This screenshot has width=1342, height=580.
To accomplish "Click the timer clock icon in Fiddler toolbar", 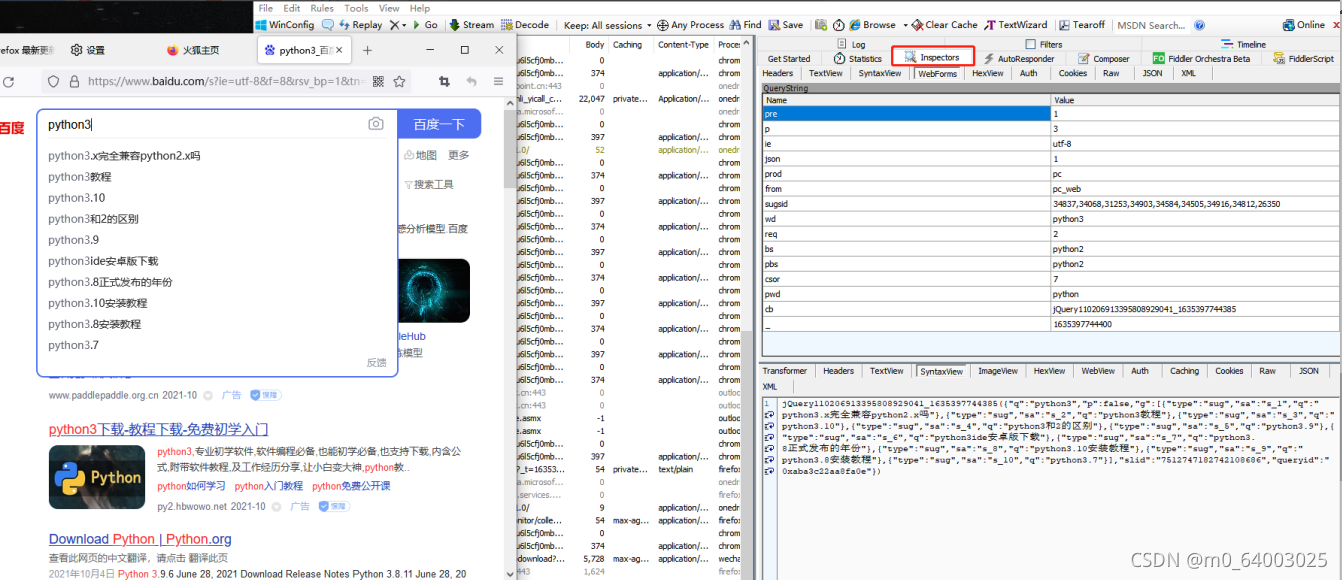I will click(x=839, y=25).
